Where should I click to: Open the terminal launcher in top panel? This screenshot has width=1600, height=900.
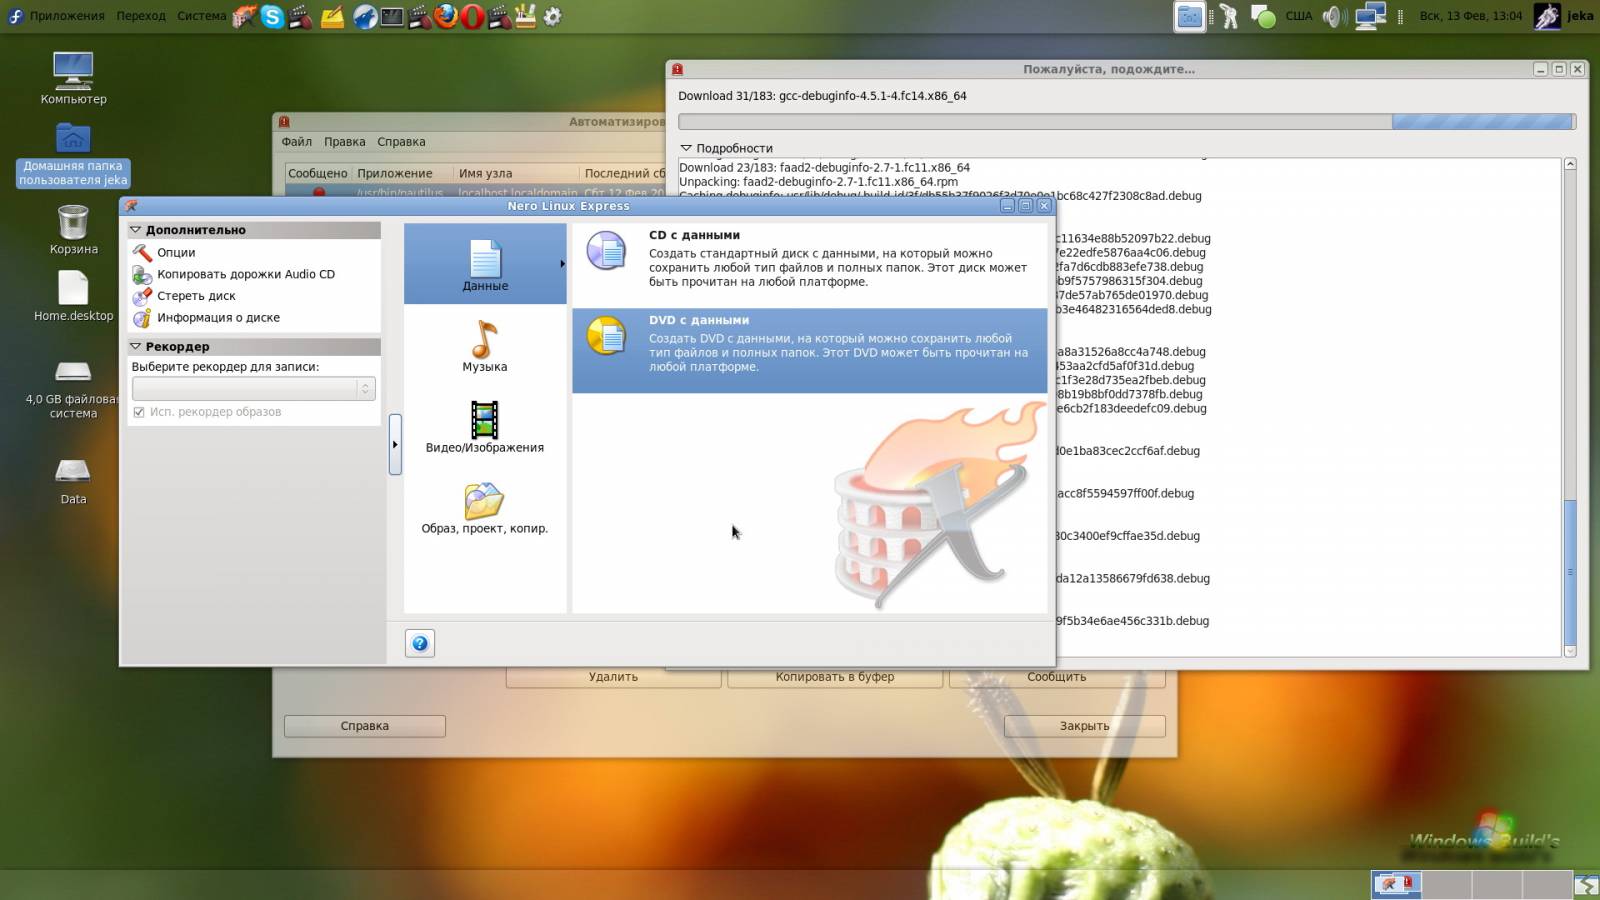(x=392, y=16)
